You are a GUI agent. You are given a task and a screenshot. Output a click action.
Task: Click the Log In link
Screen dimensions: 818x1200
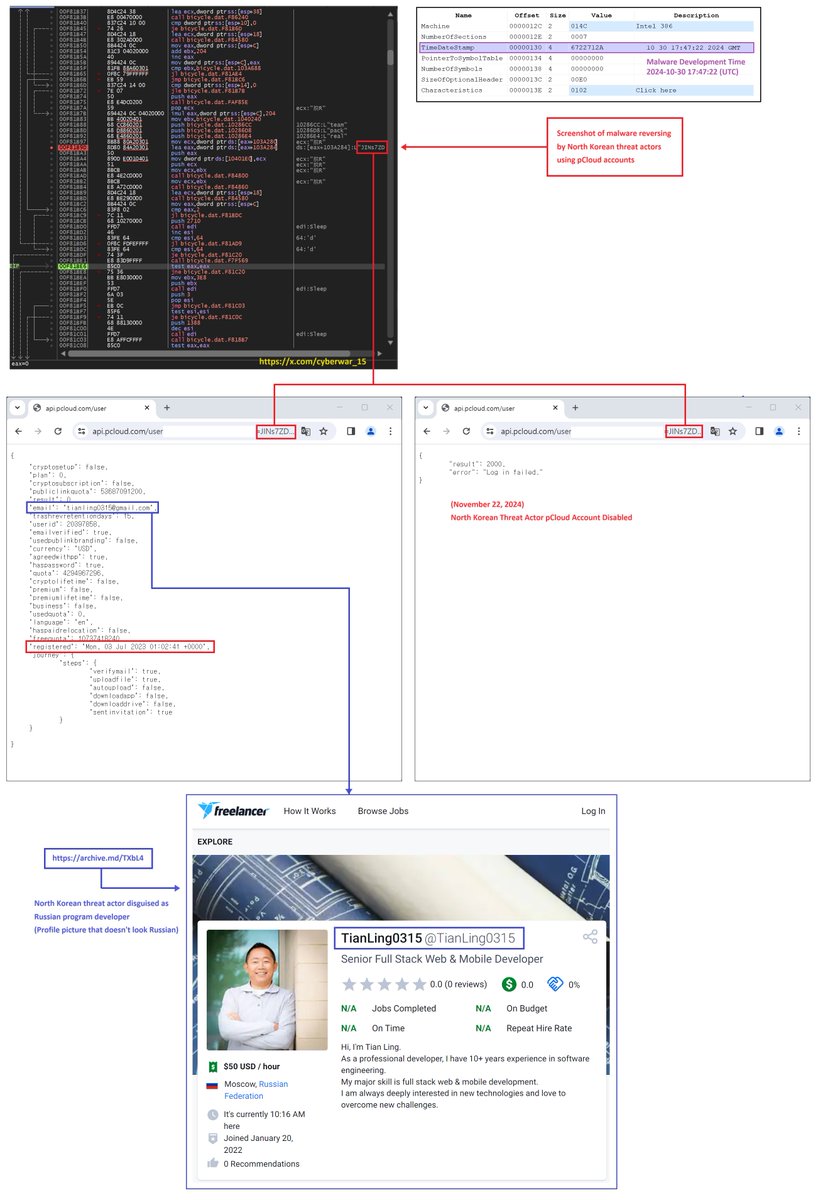coord(593,811)
